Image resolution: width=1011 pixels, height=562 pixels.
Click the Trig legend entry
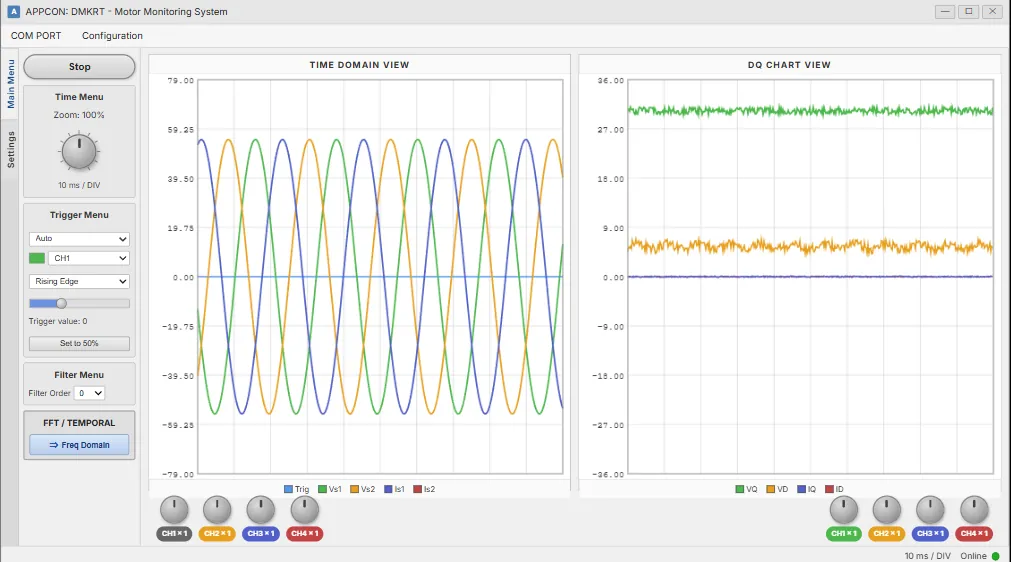[297, 489]
